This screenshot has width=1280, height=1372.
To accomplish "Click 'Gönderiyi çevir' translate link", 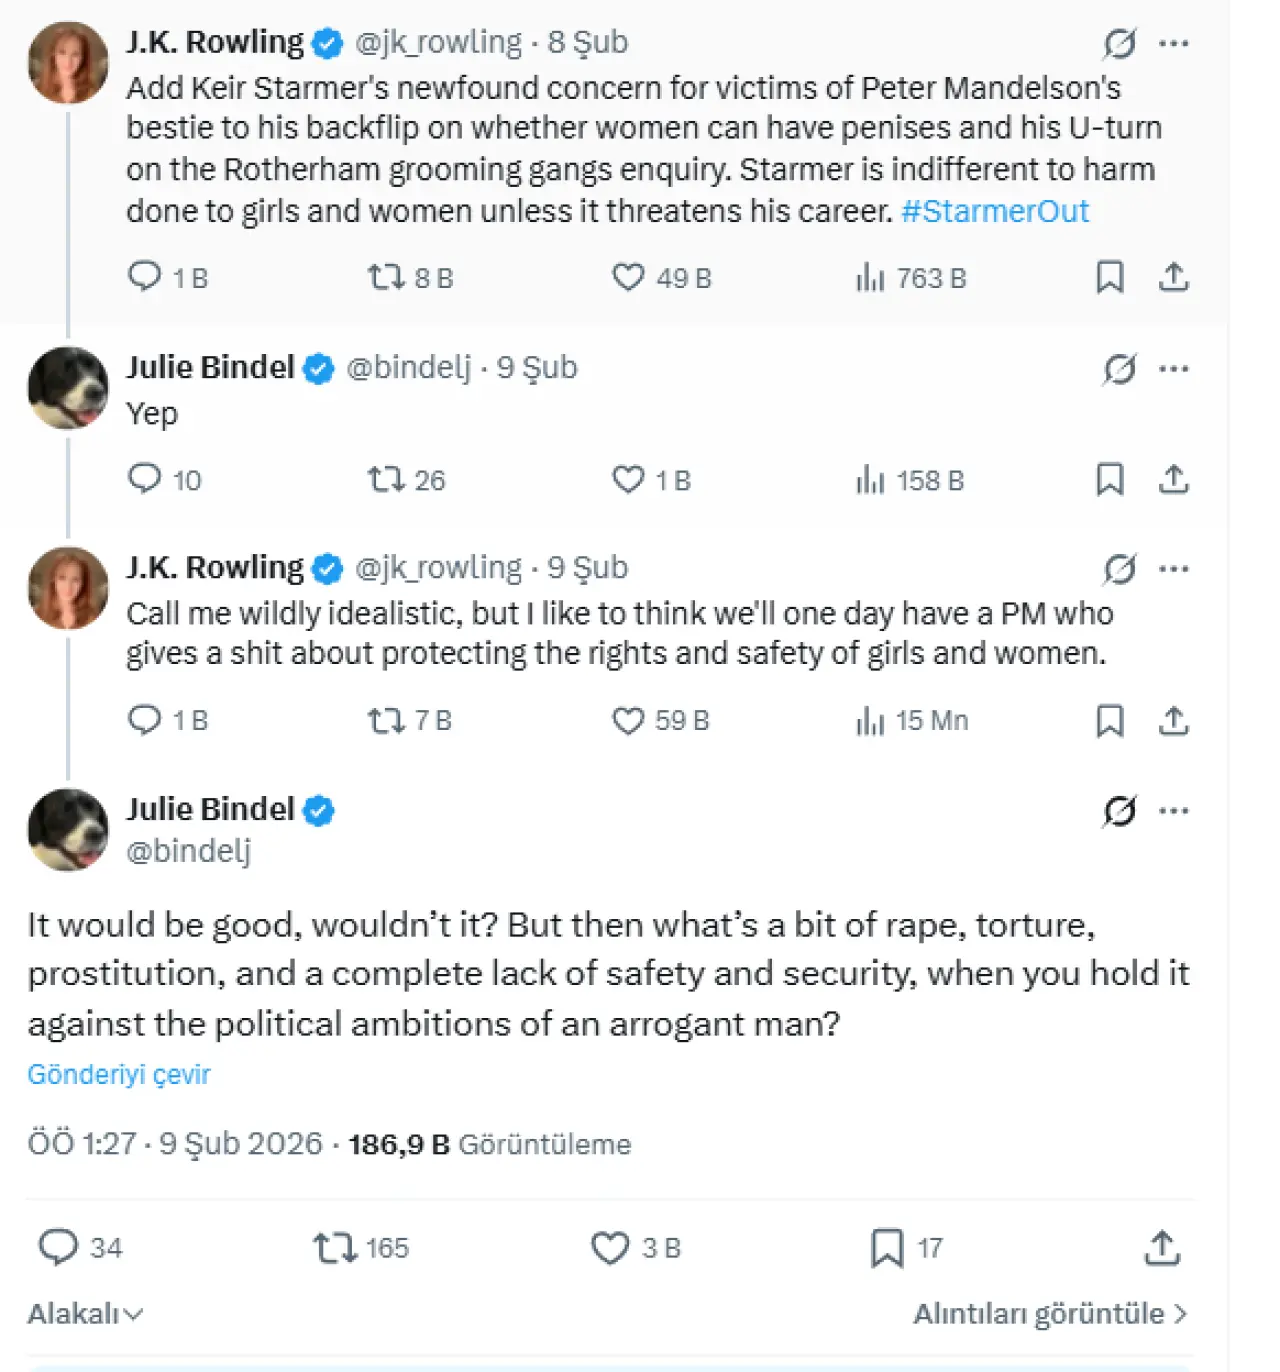I will 119,1074.
